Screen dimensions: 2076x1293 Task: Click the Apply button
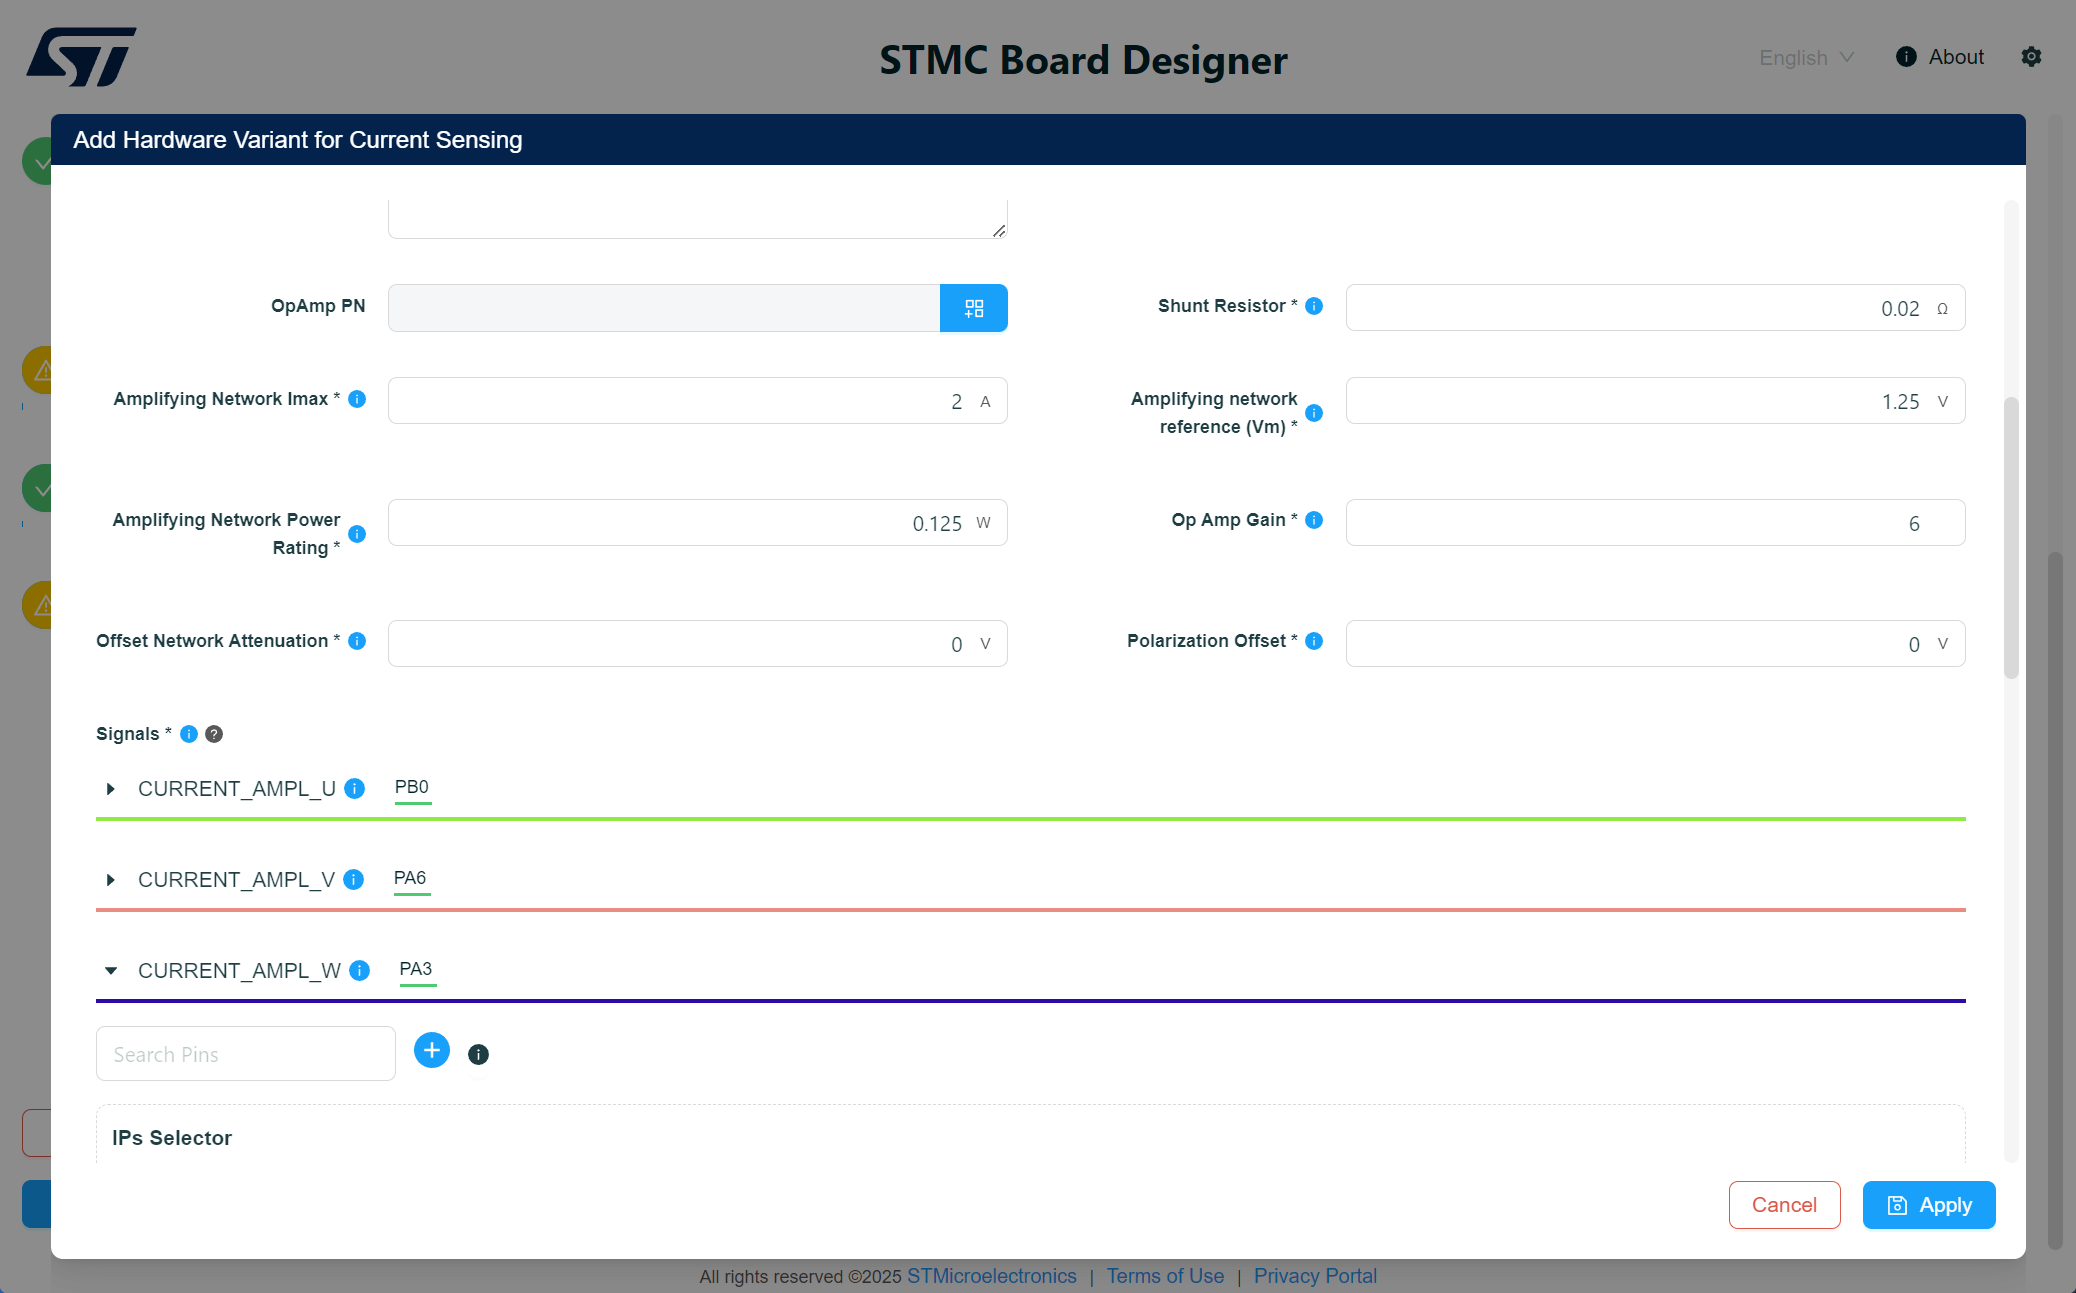[x=1928, y=1204]
